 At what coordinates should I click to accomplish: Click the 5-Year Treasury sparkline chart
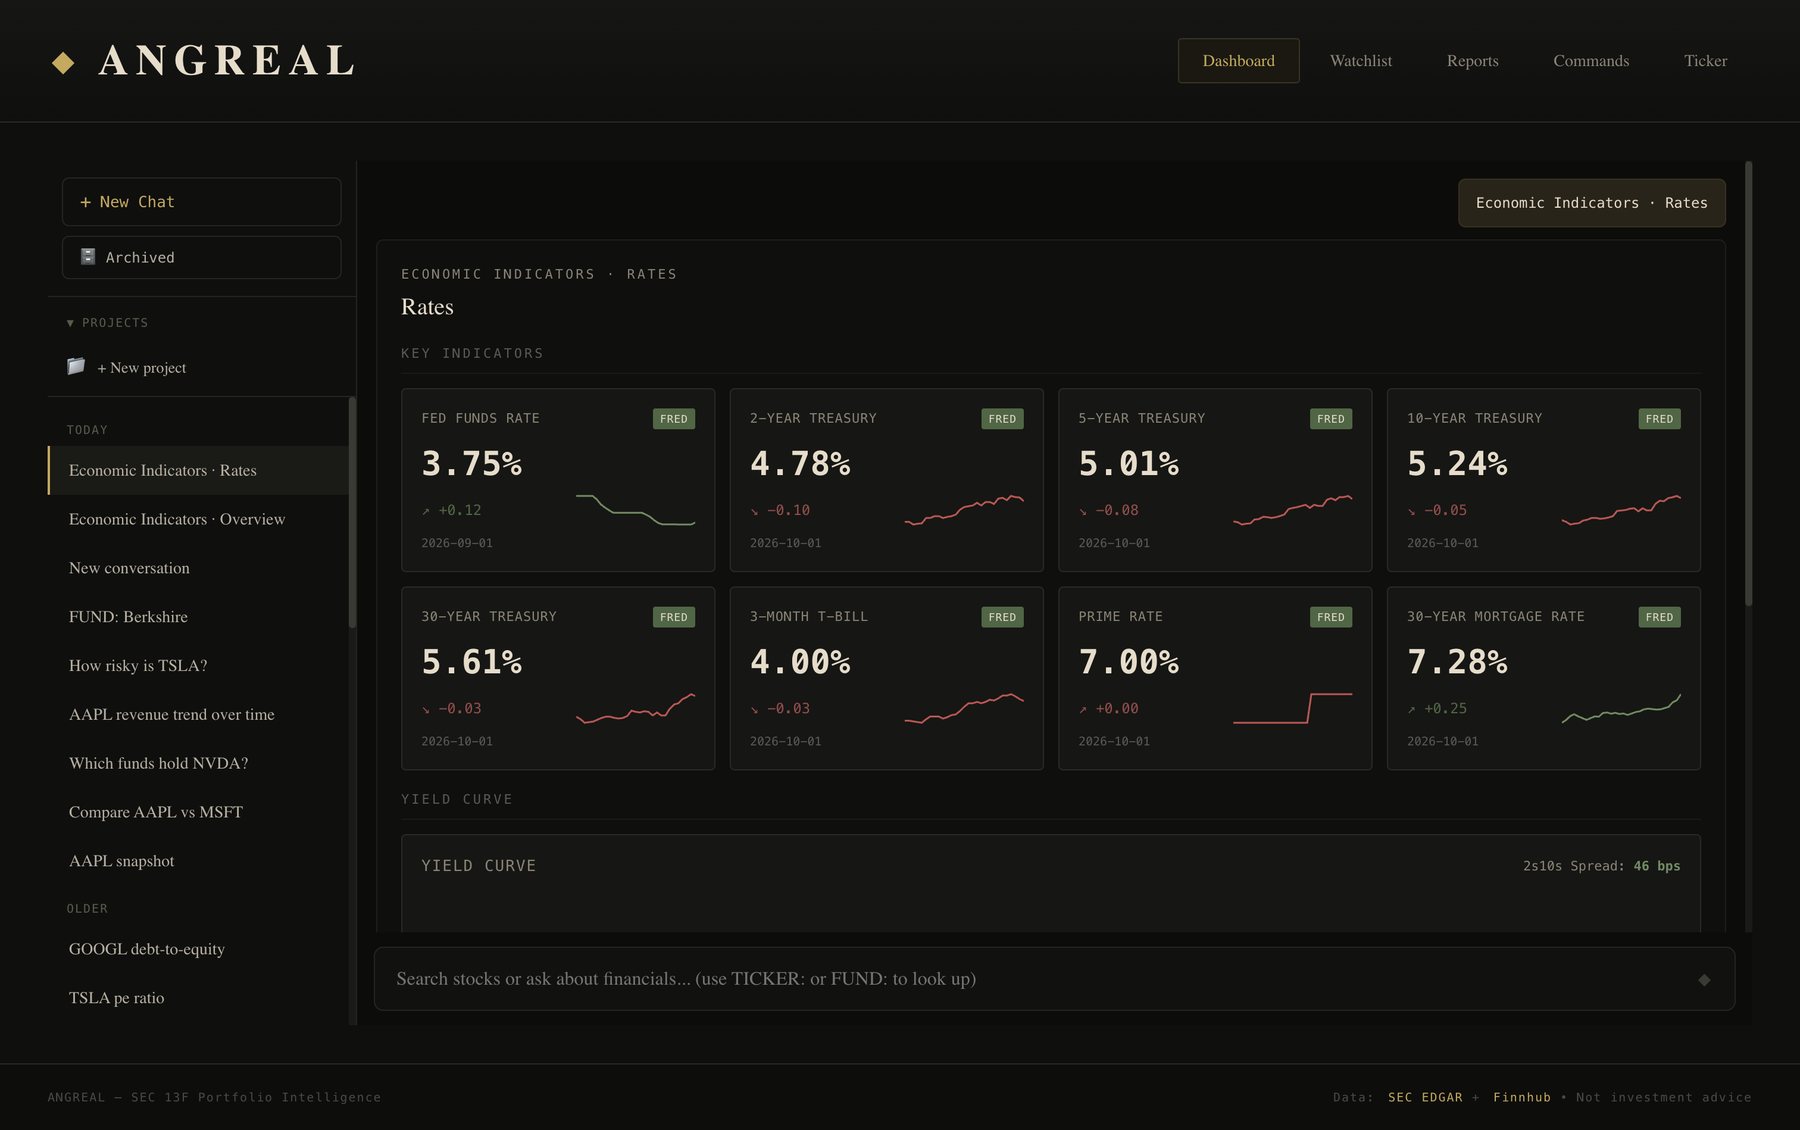pos(1292,510)
